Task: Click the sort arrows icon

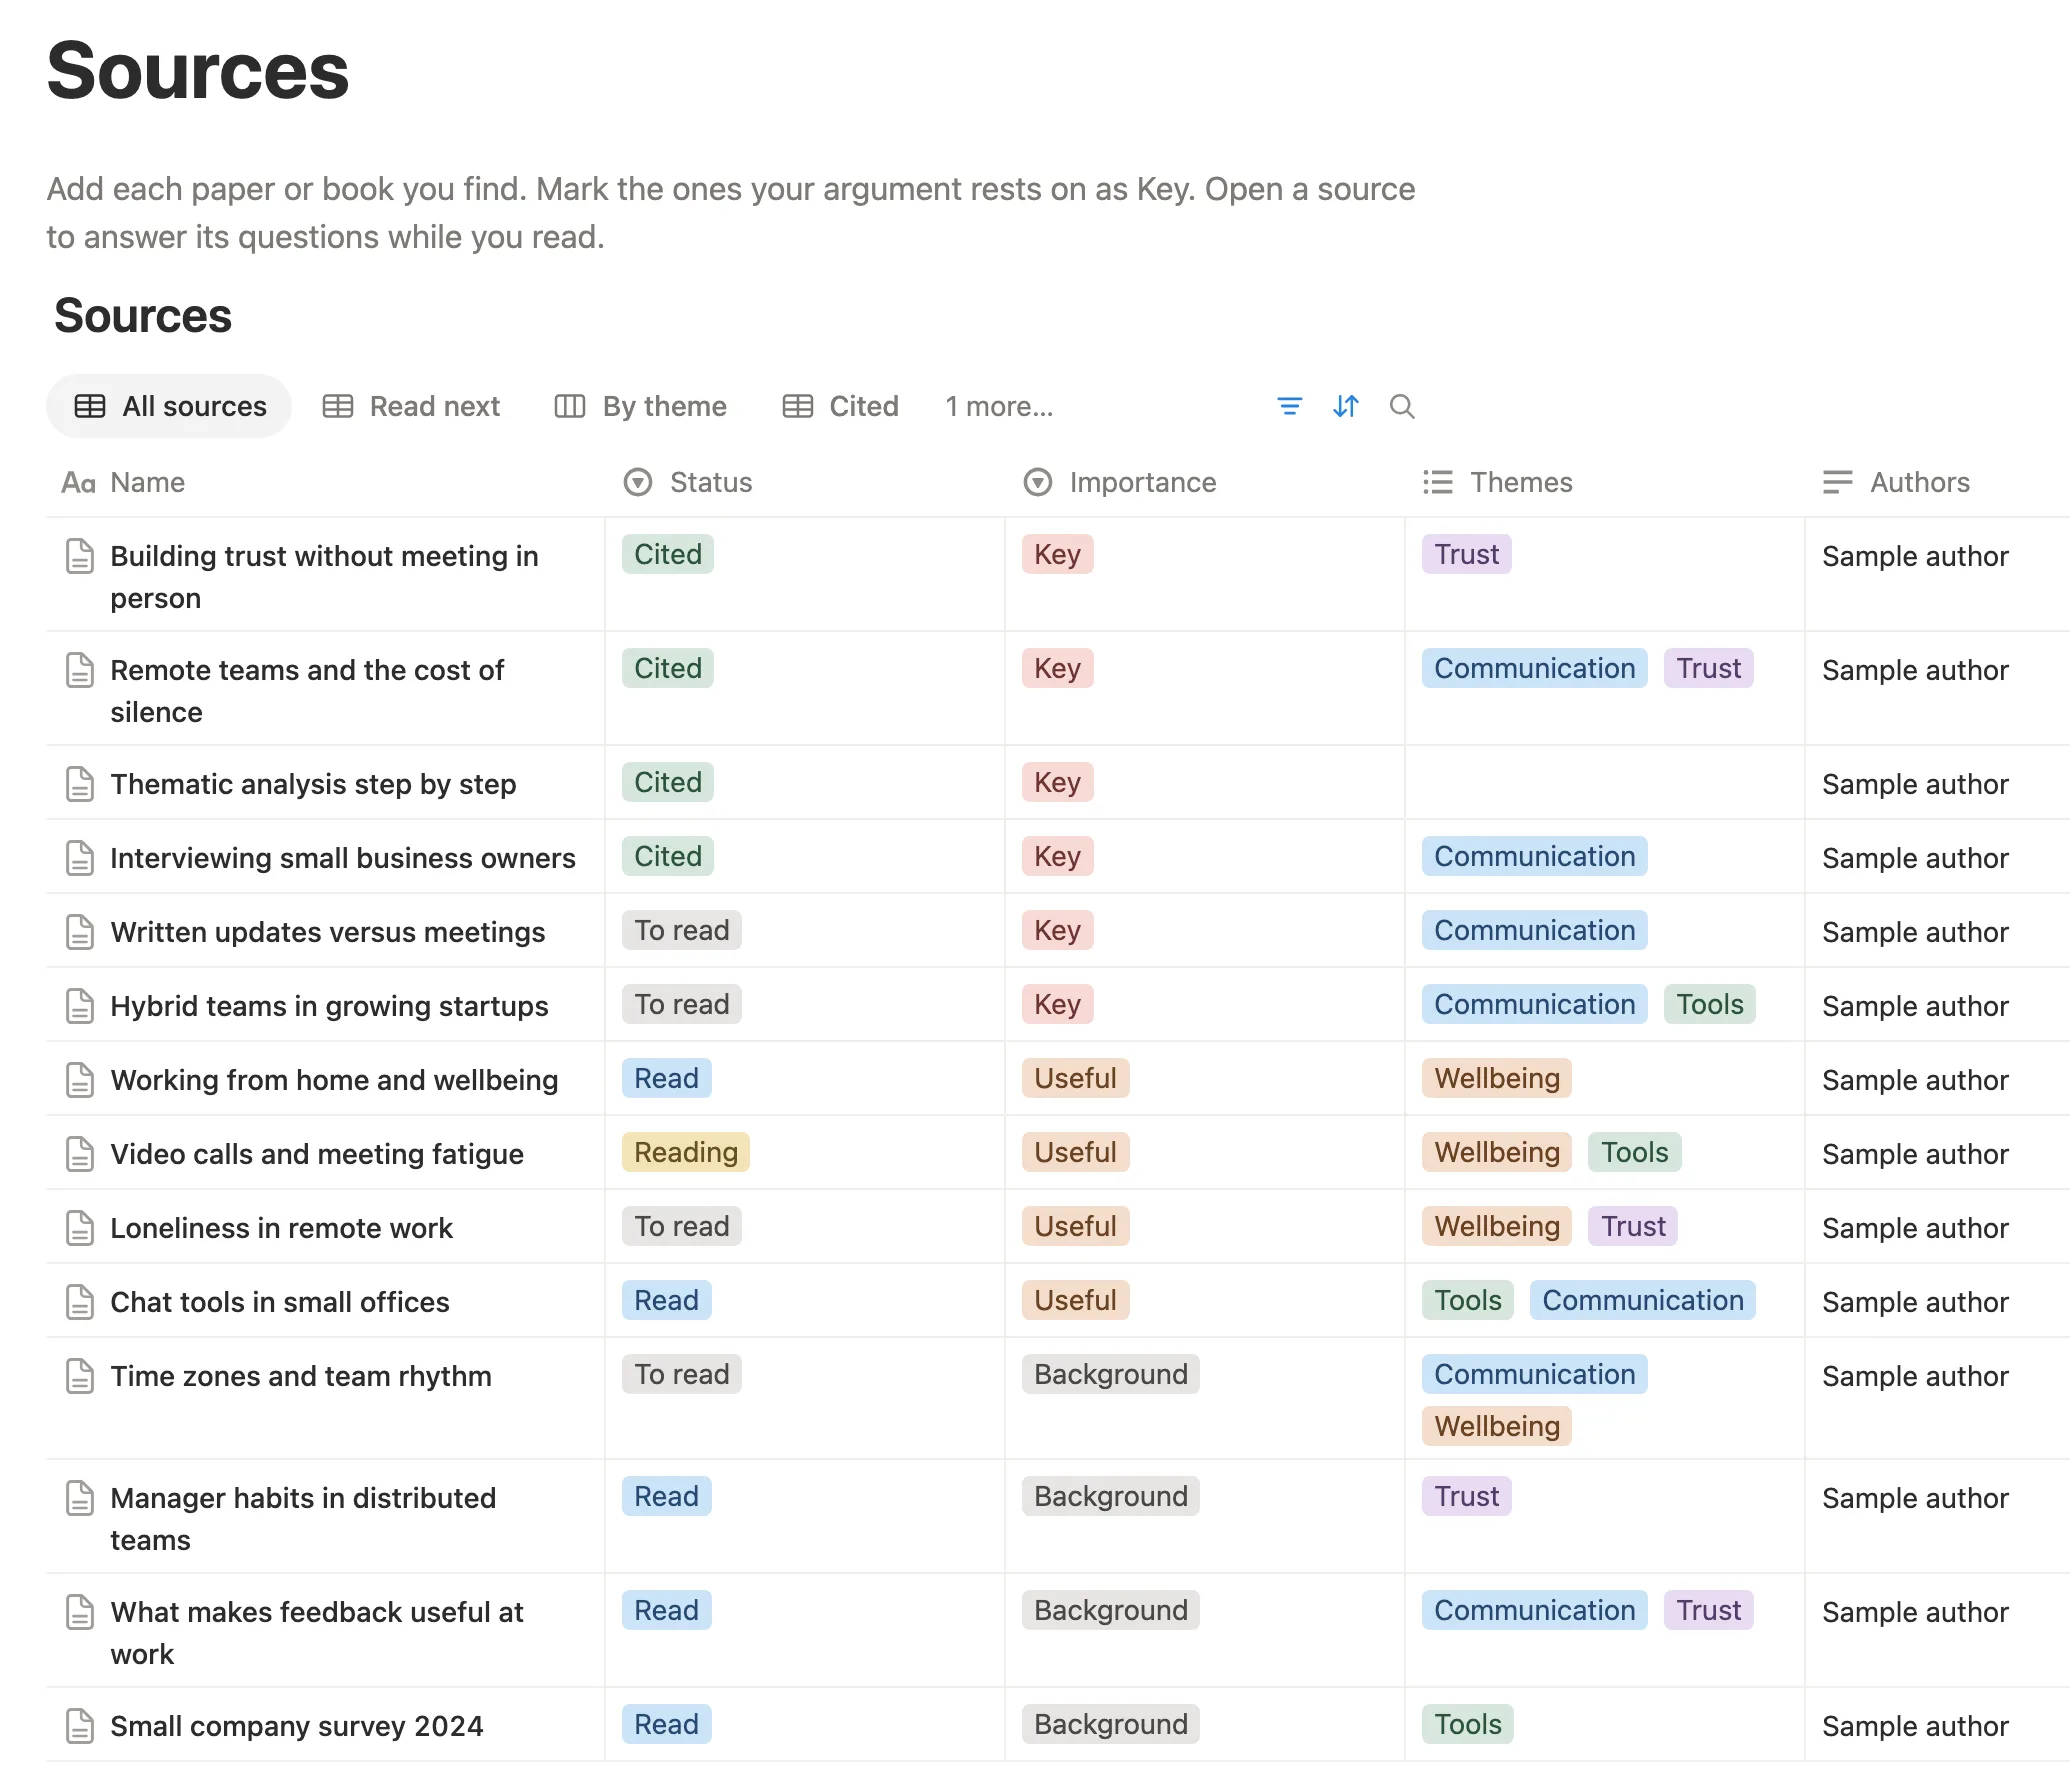Action: 1346,406
